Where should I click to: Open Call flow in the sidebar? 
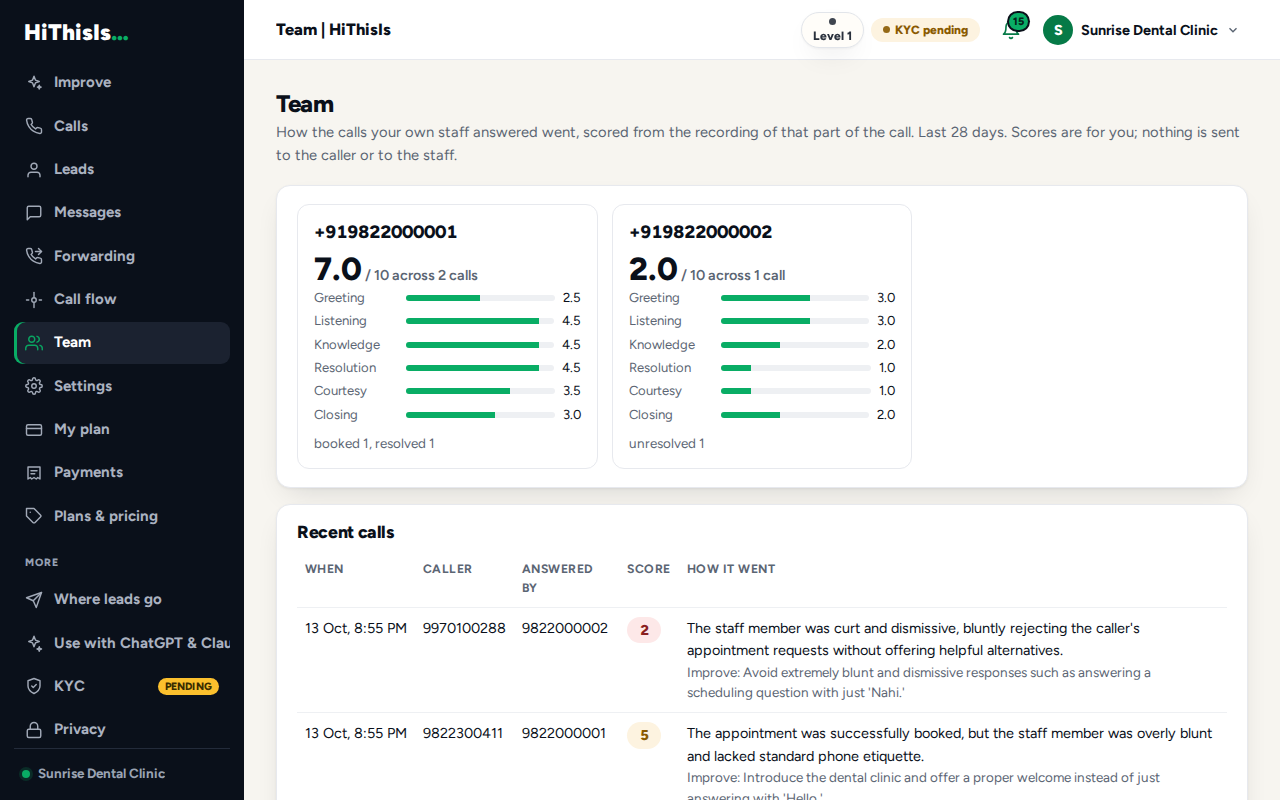coord(122,299)
